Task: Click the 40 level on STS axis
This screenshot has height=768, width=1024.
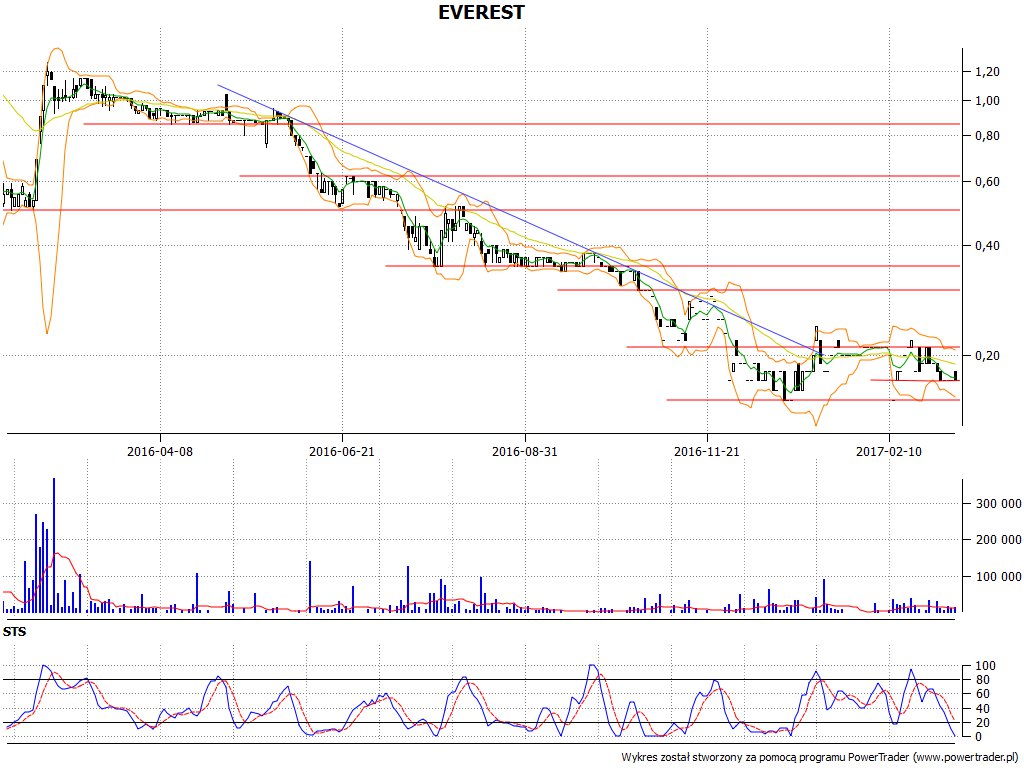Action: (x=982, y=709)
